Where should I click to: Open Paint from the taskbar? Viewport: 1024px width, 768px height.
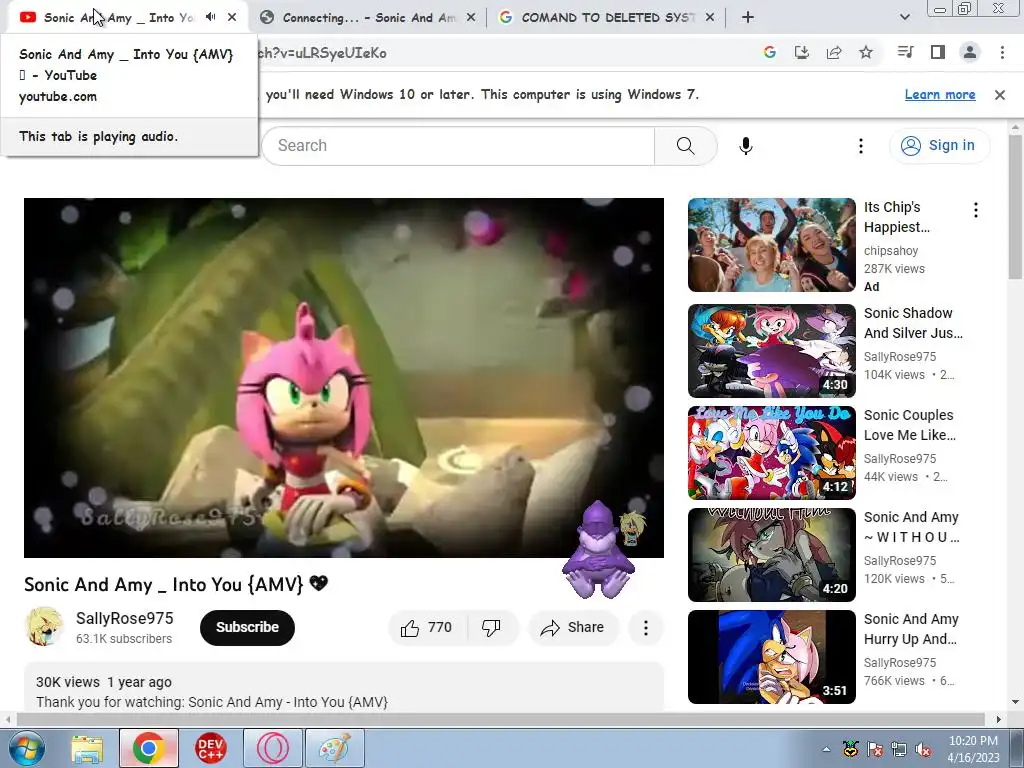[x=334, y=748]
